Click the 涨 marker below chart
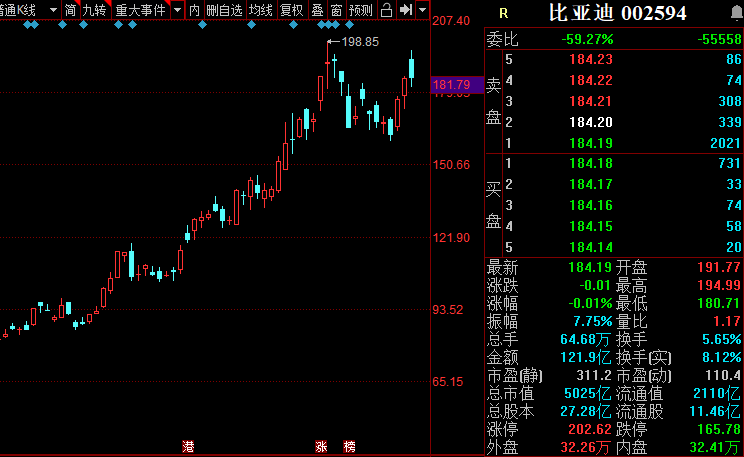Image resolution: width=744 pixels, height=457 pixels. tap(321, 446)
